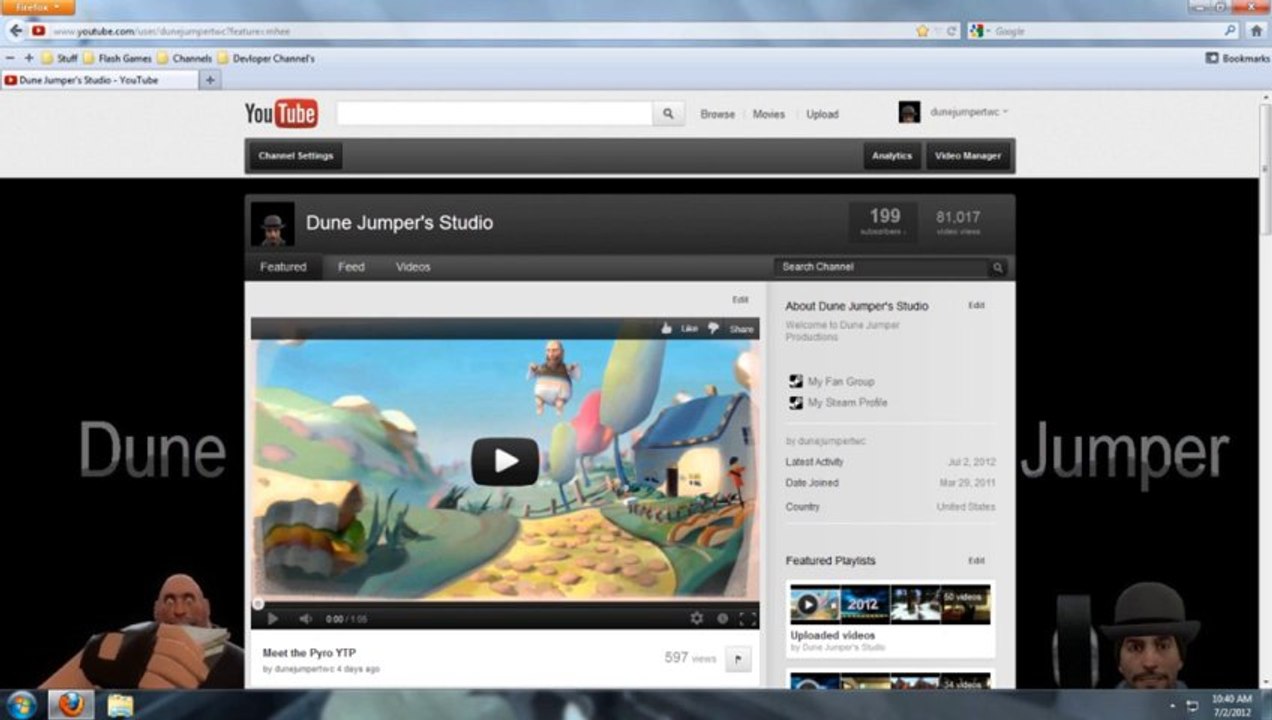This screenshot has width=1272, height=720.
Task: Open the Flash Games bookmarks folder
Action: pyautogui.click(x=117, y=58)
